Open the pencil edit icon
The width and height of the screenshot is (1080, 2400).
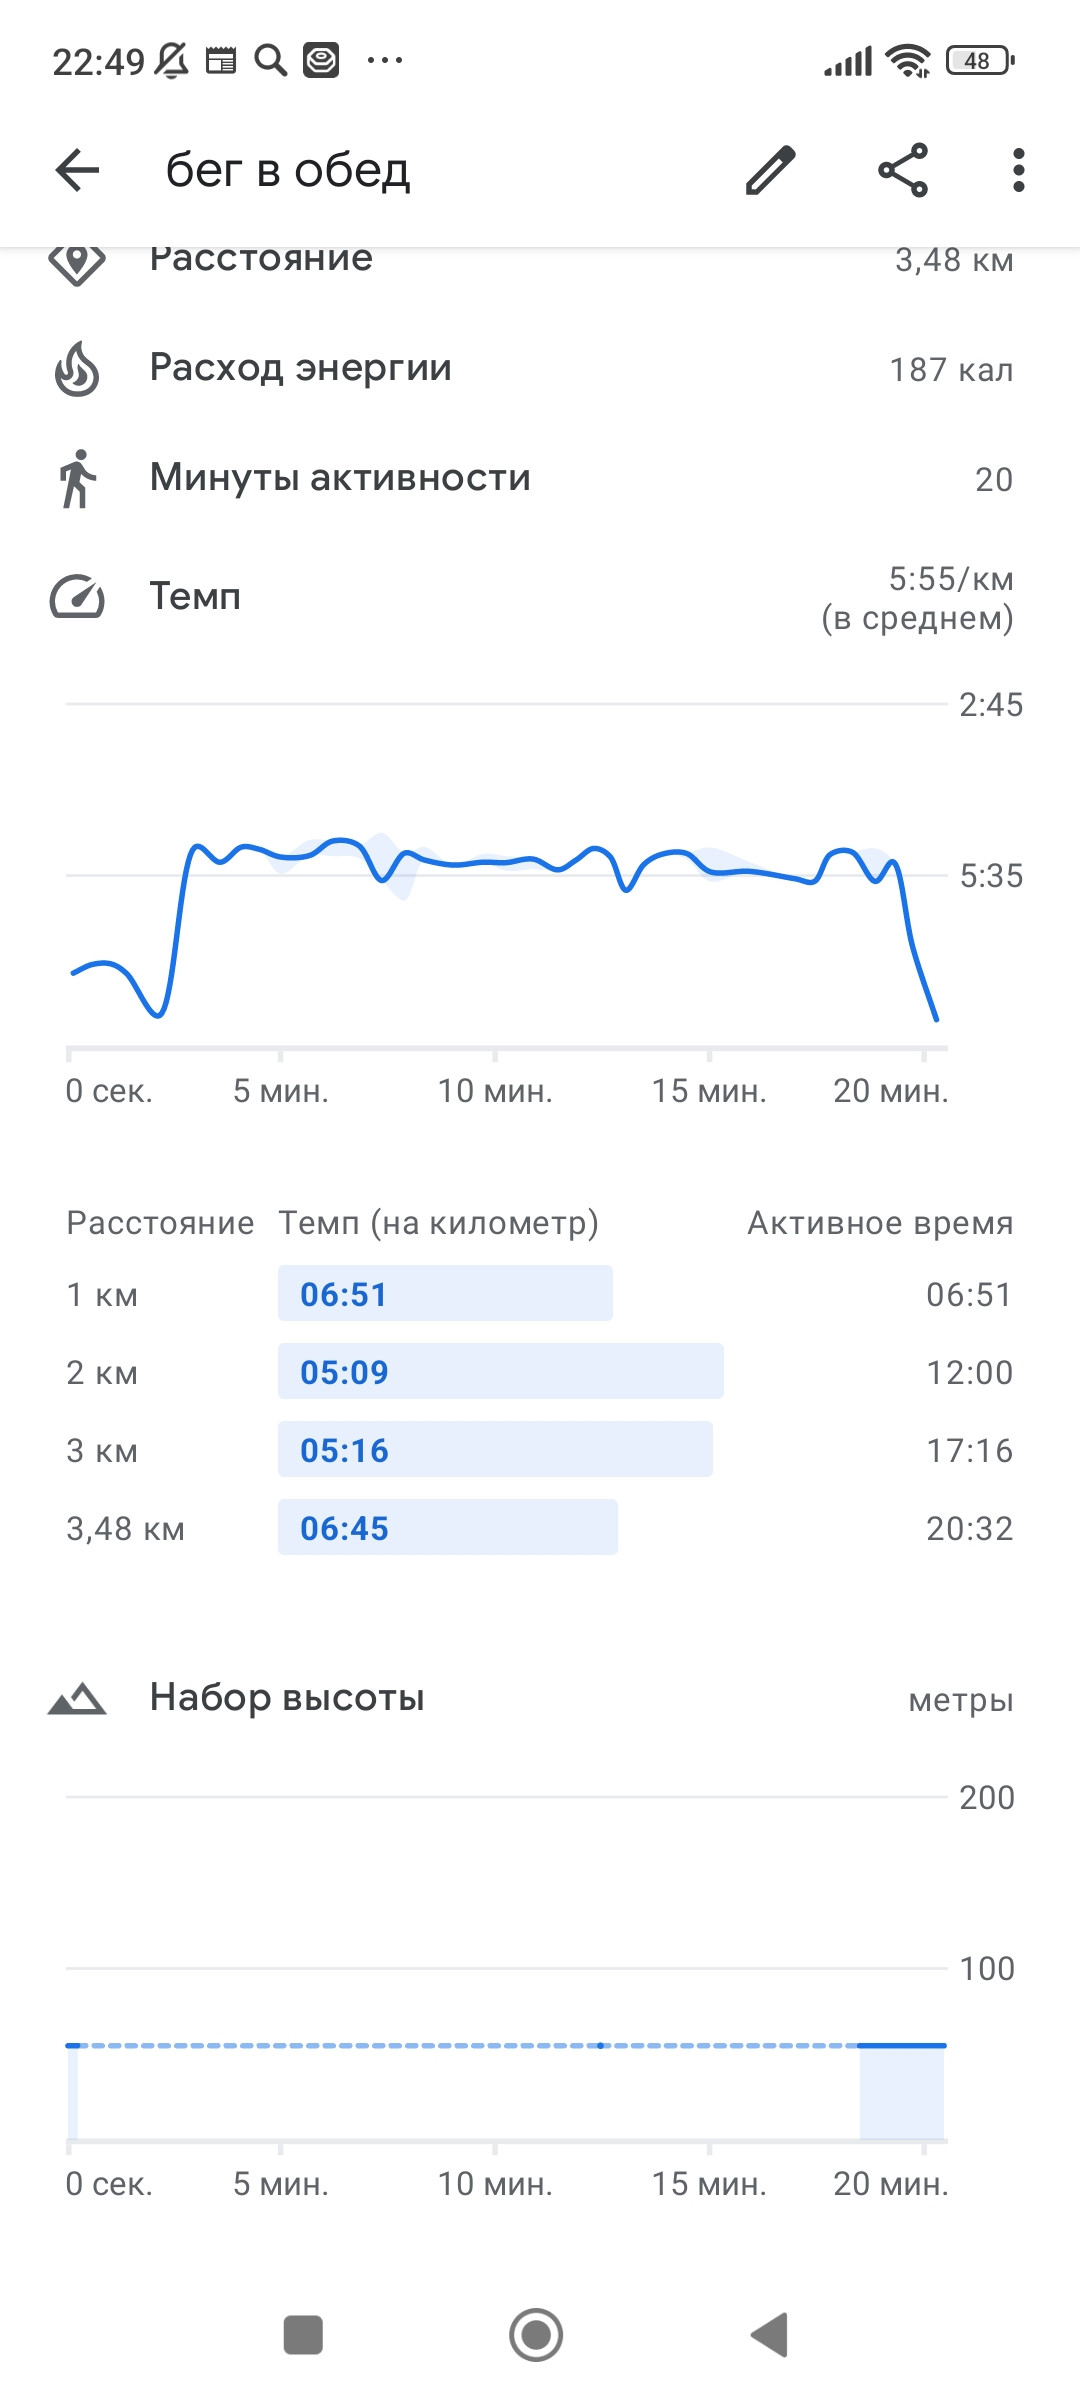pyautogui.click(x=771, y=170)
